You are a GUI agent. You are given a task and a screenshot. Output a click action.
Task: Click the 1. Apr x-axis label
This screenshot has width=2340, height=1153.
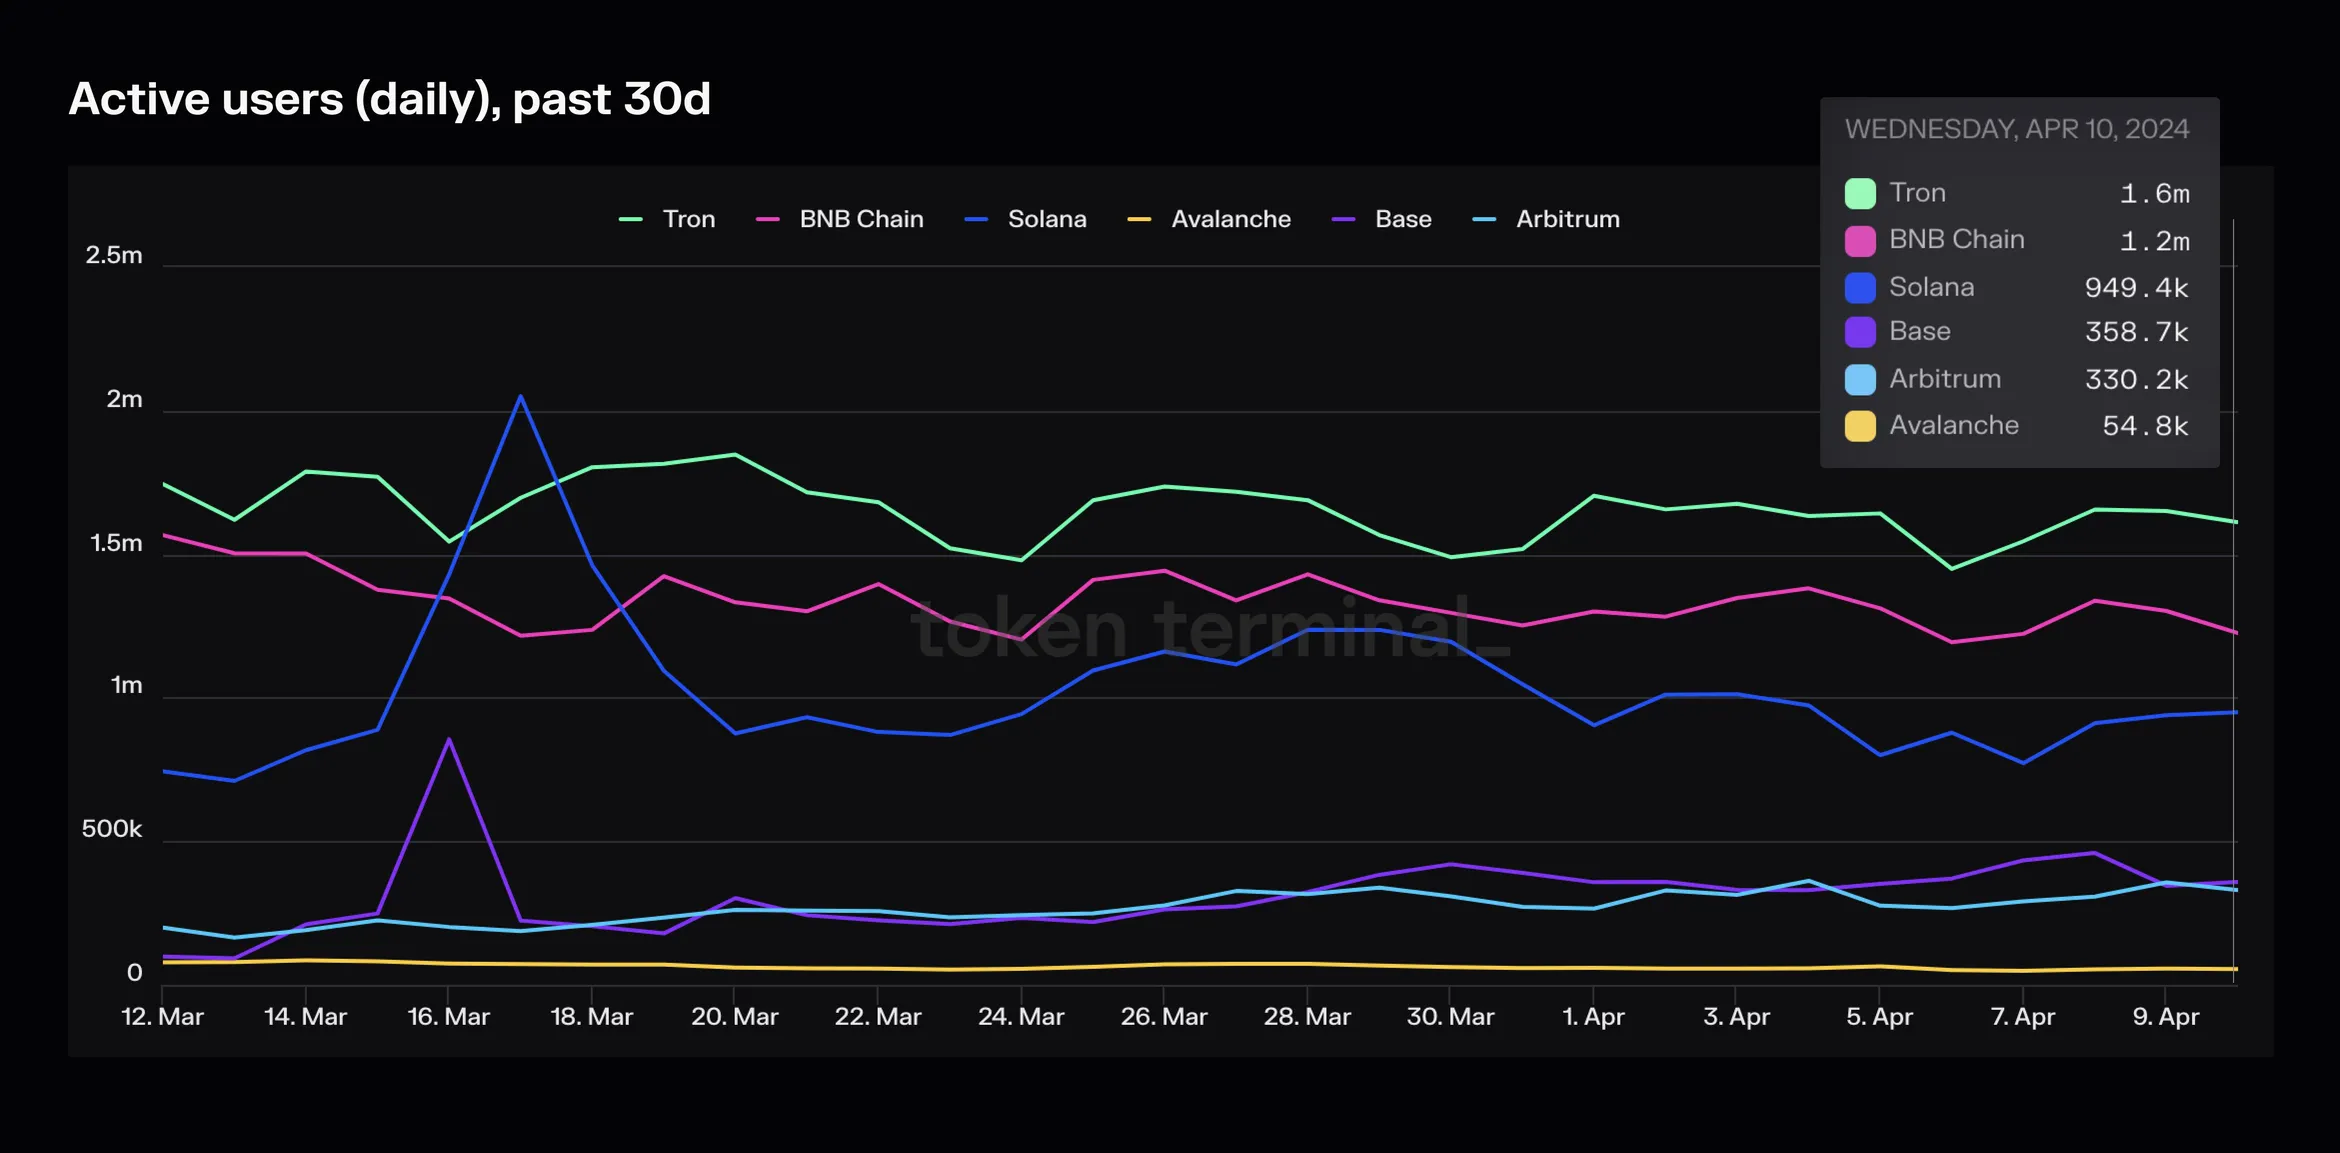pos(1593,1017)
